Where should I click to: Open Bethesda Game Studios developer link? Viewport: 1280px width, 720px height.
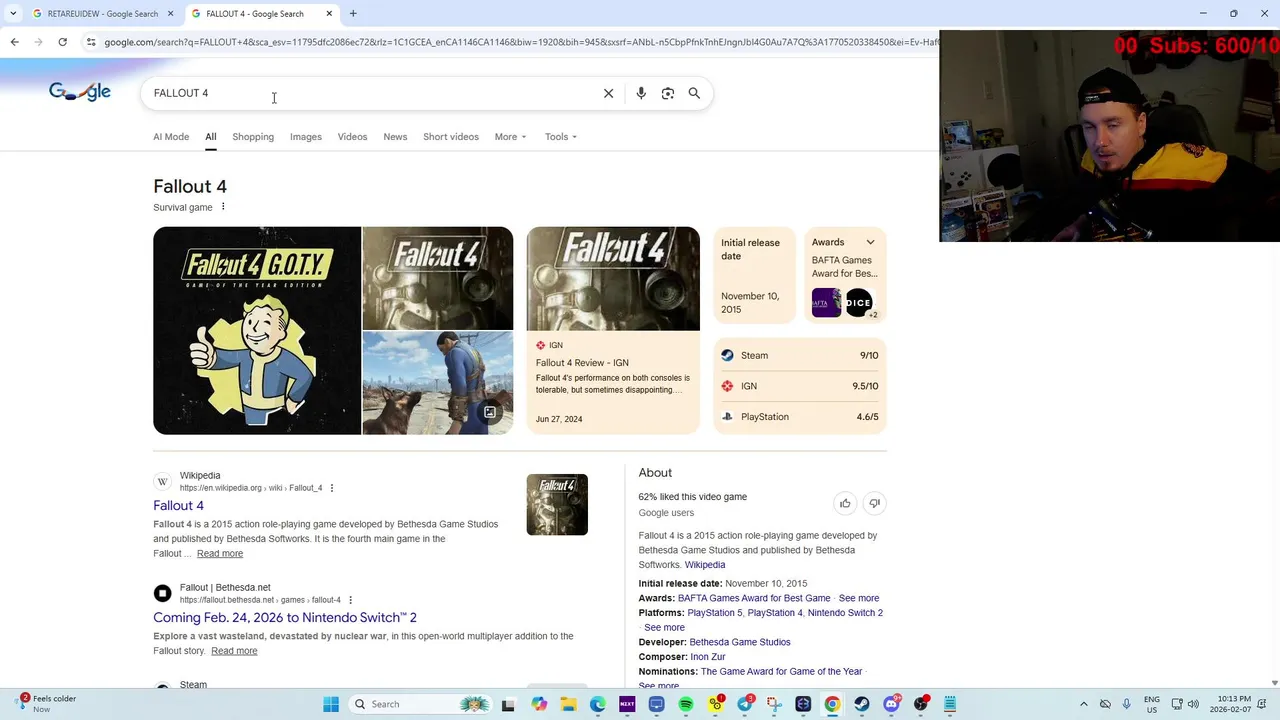pos(740,642)
